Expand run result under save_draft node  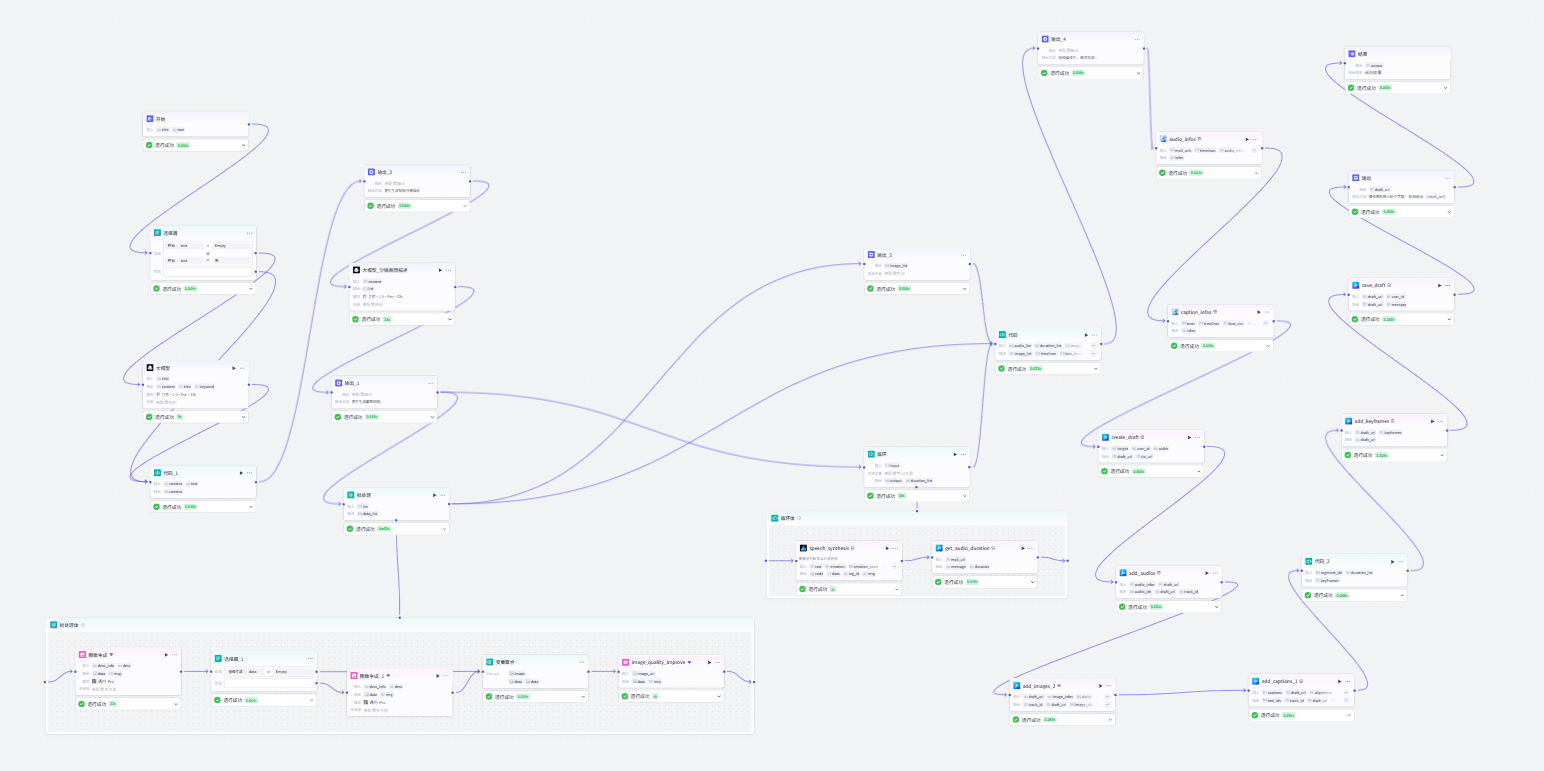1447,319
